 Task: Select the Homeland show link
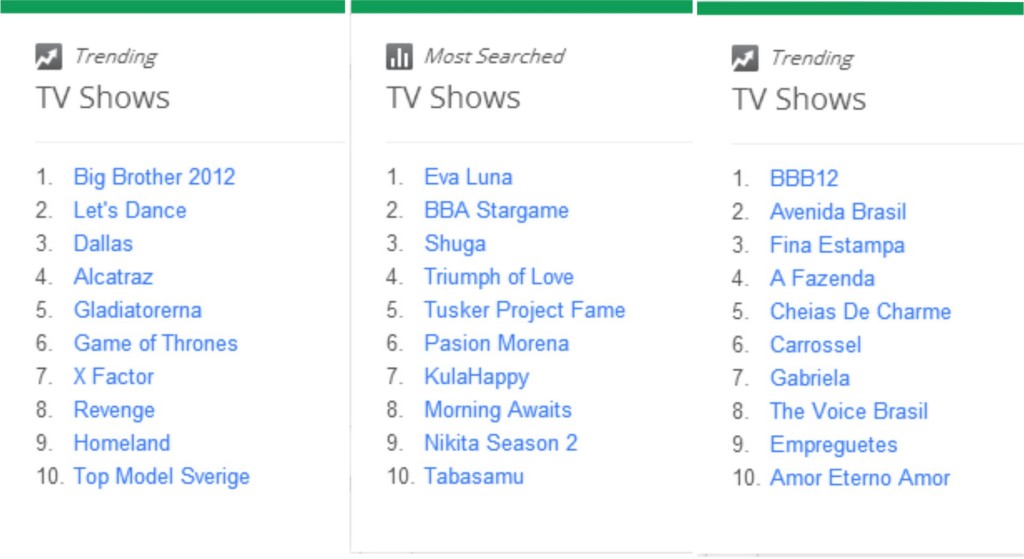pyautogui.click(x=121, y=443)
